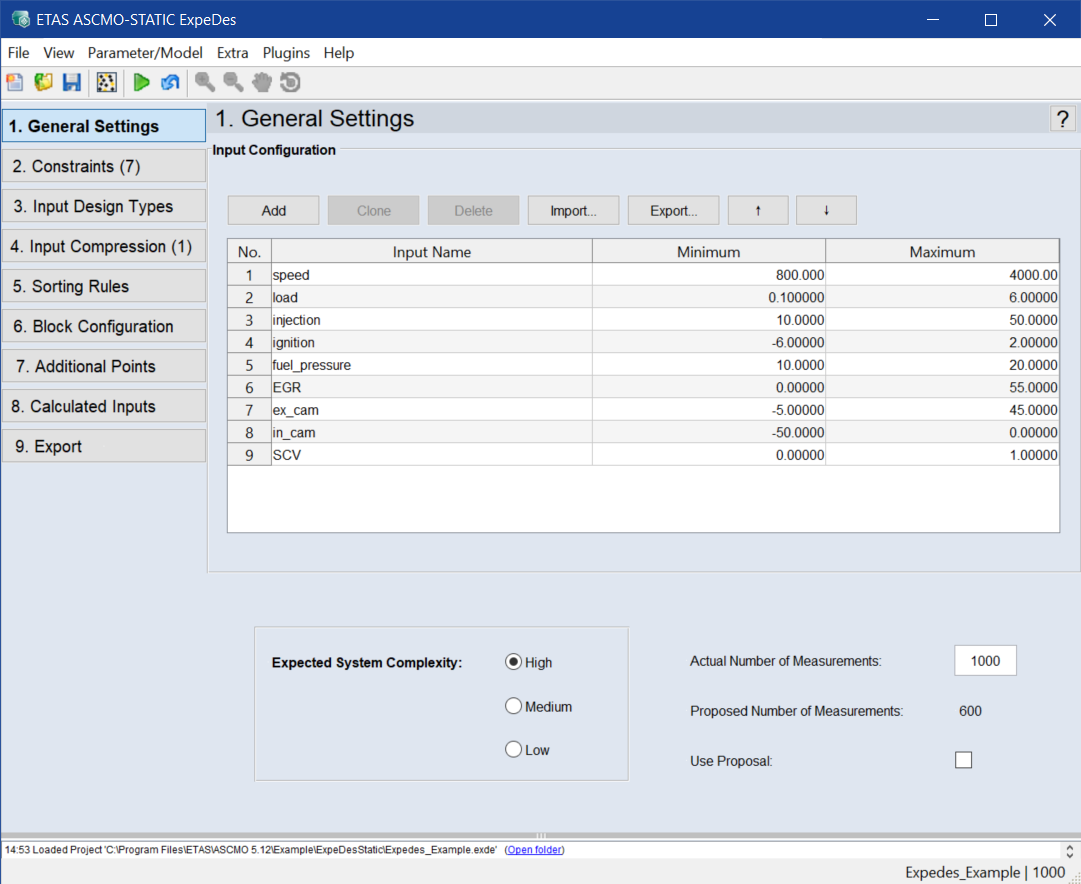
Task: Click the Import... button
Action: tap(573, 211)
